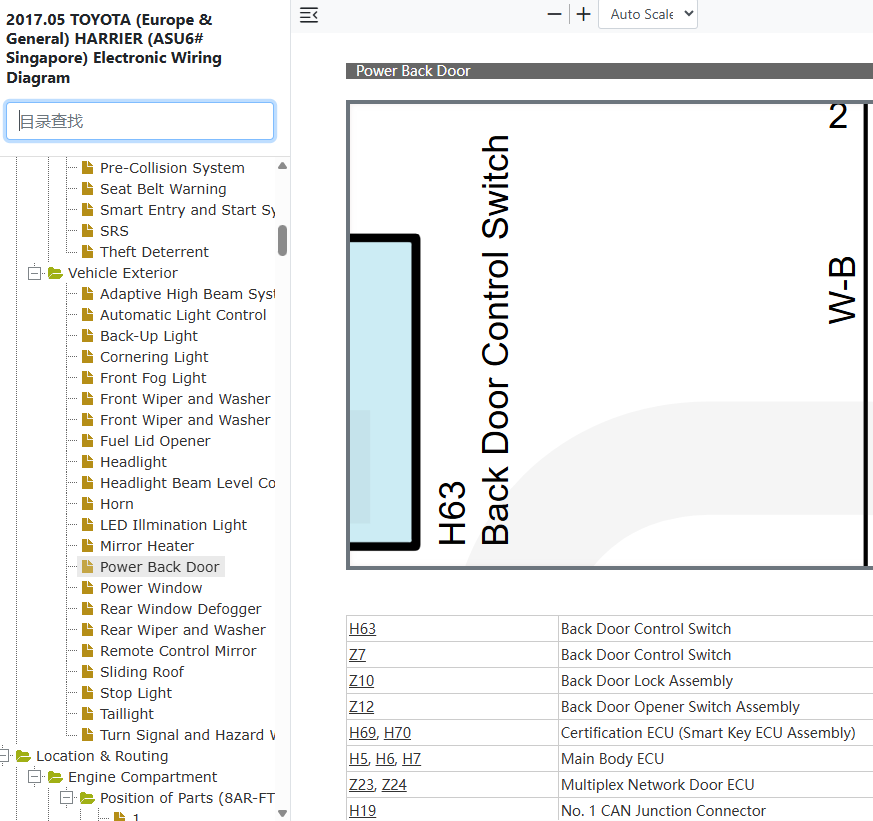
Task: Open Rear Window Defogger document icon
Action: tap(87, 609)
